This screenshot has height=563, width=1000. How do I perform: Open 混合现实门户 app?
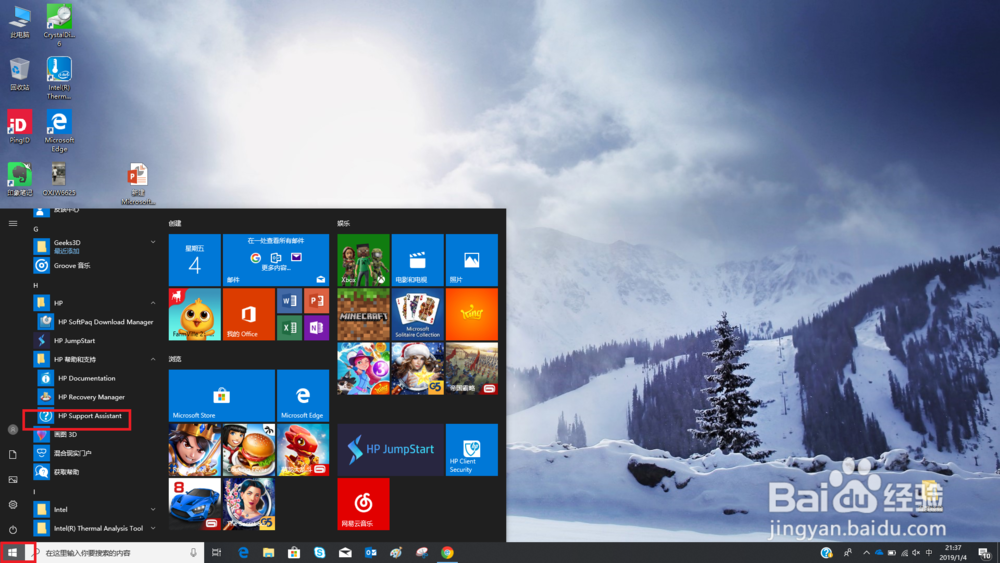(72, 453)
